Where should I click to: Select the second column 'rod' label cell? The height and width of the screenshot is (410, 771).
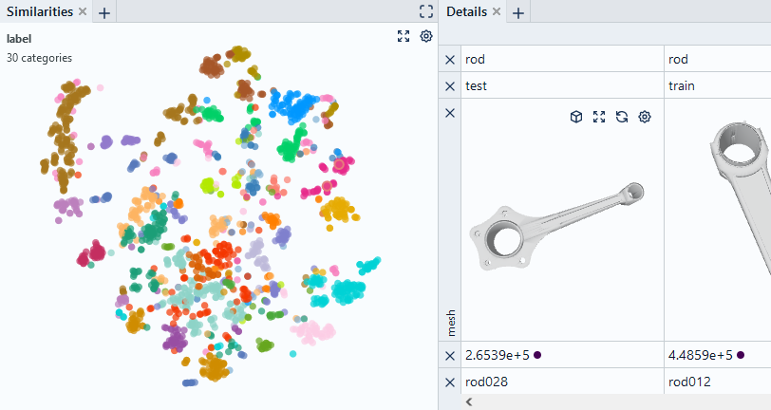[x=718, y=59]
